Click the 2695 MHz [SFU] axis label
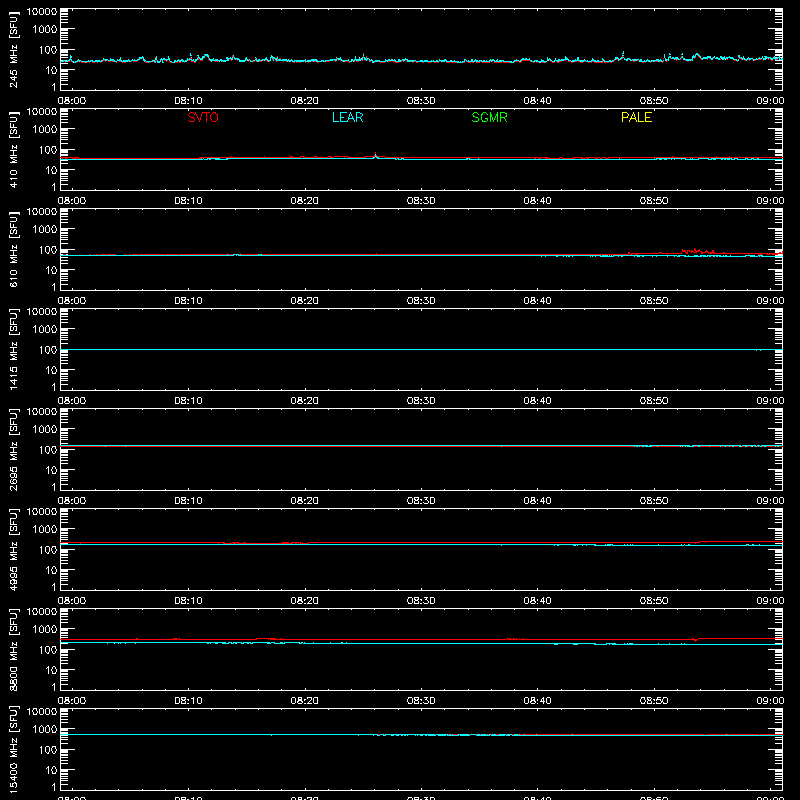Viewport: 800px width, 800px height. coord(13,449)
